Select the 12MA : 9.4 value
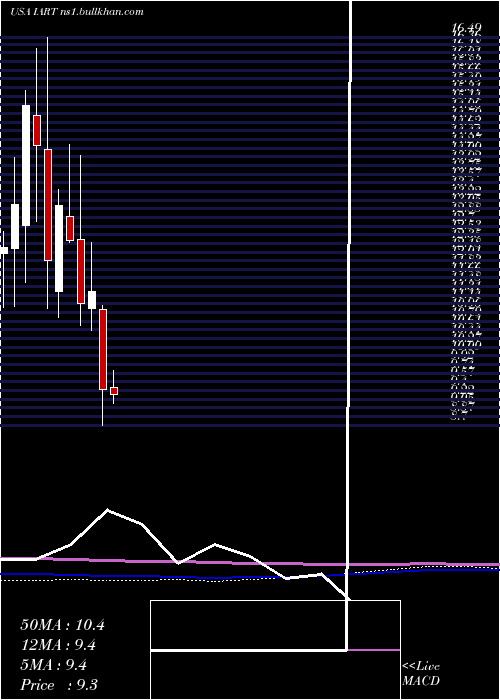The width and height of the screenshot is (500, 700). coord(58,645)
